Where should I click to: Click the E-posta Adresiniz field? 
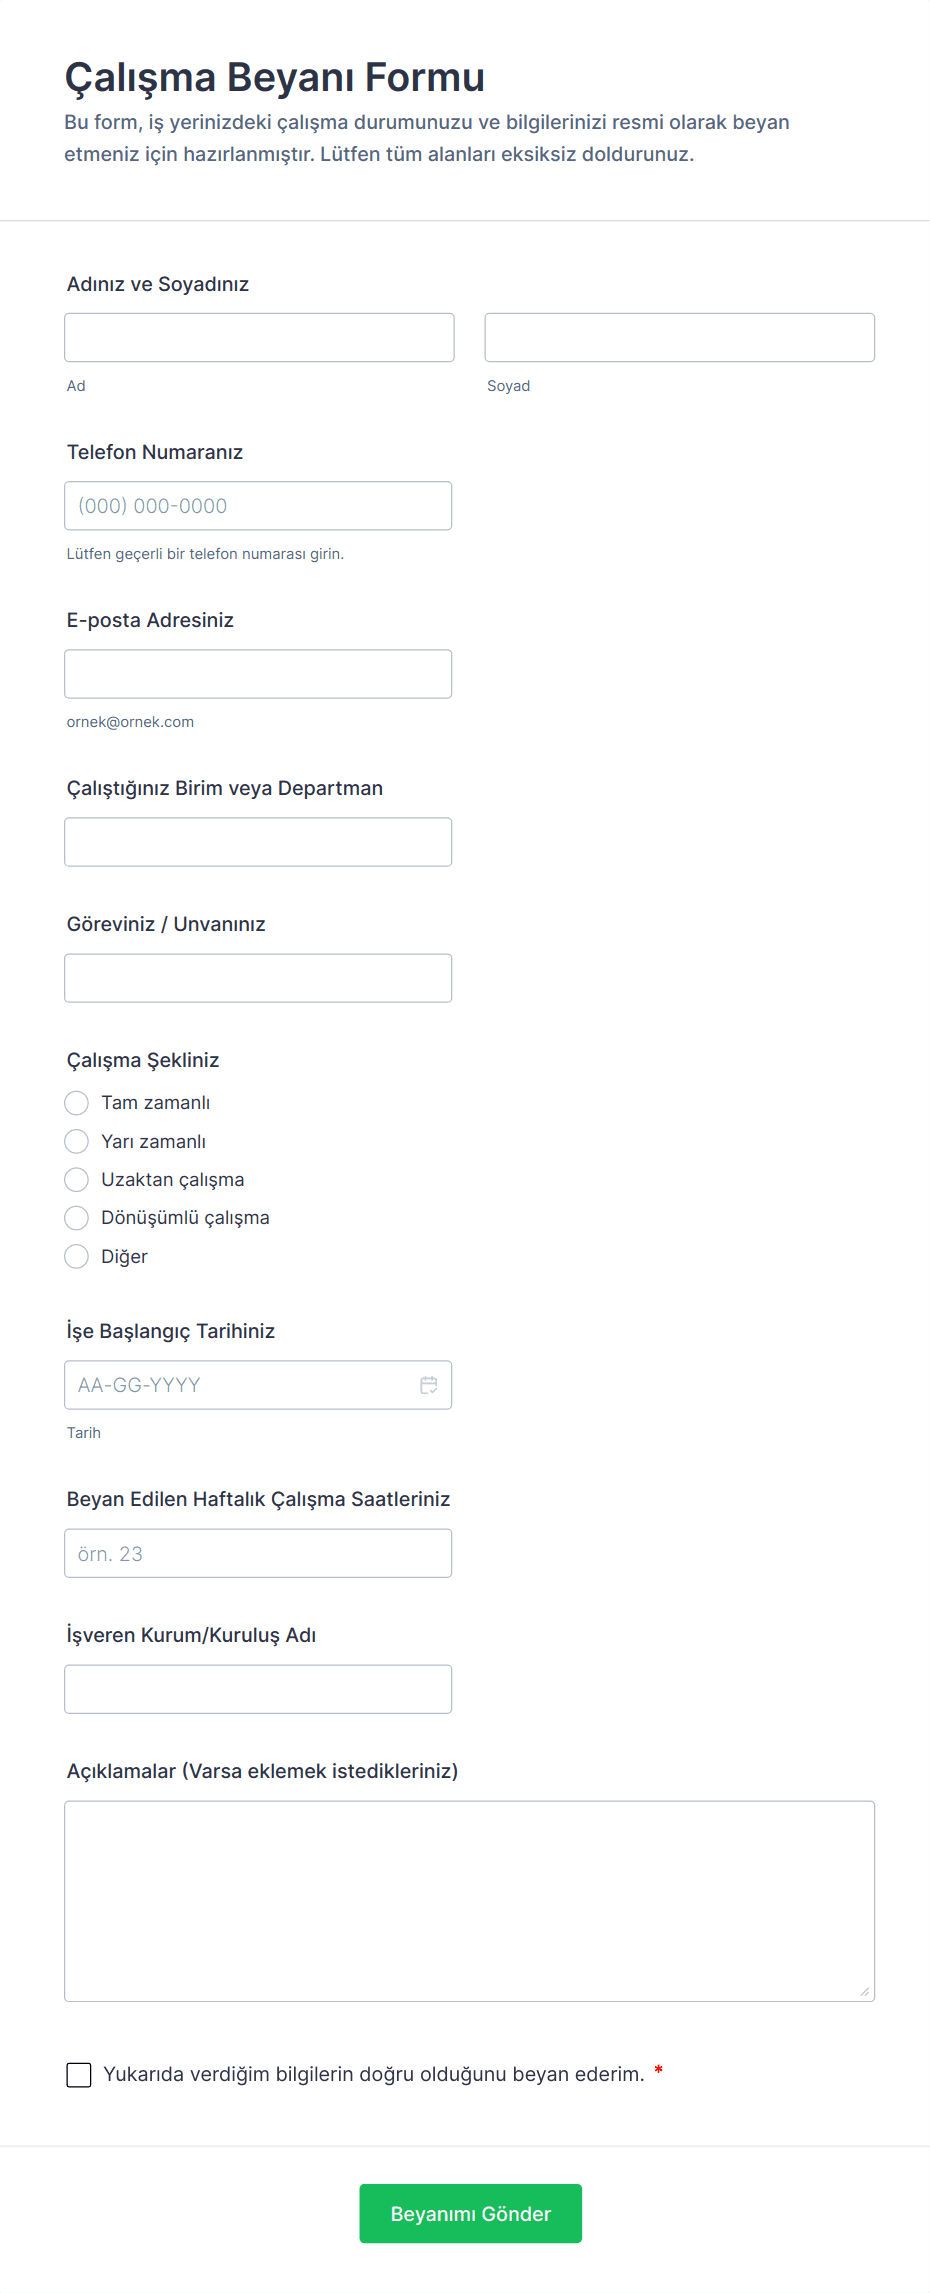(x=258, y=674)
